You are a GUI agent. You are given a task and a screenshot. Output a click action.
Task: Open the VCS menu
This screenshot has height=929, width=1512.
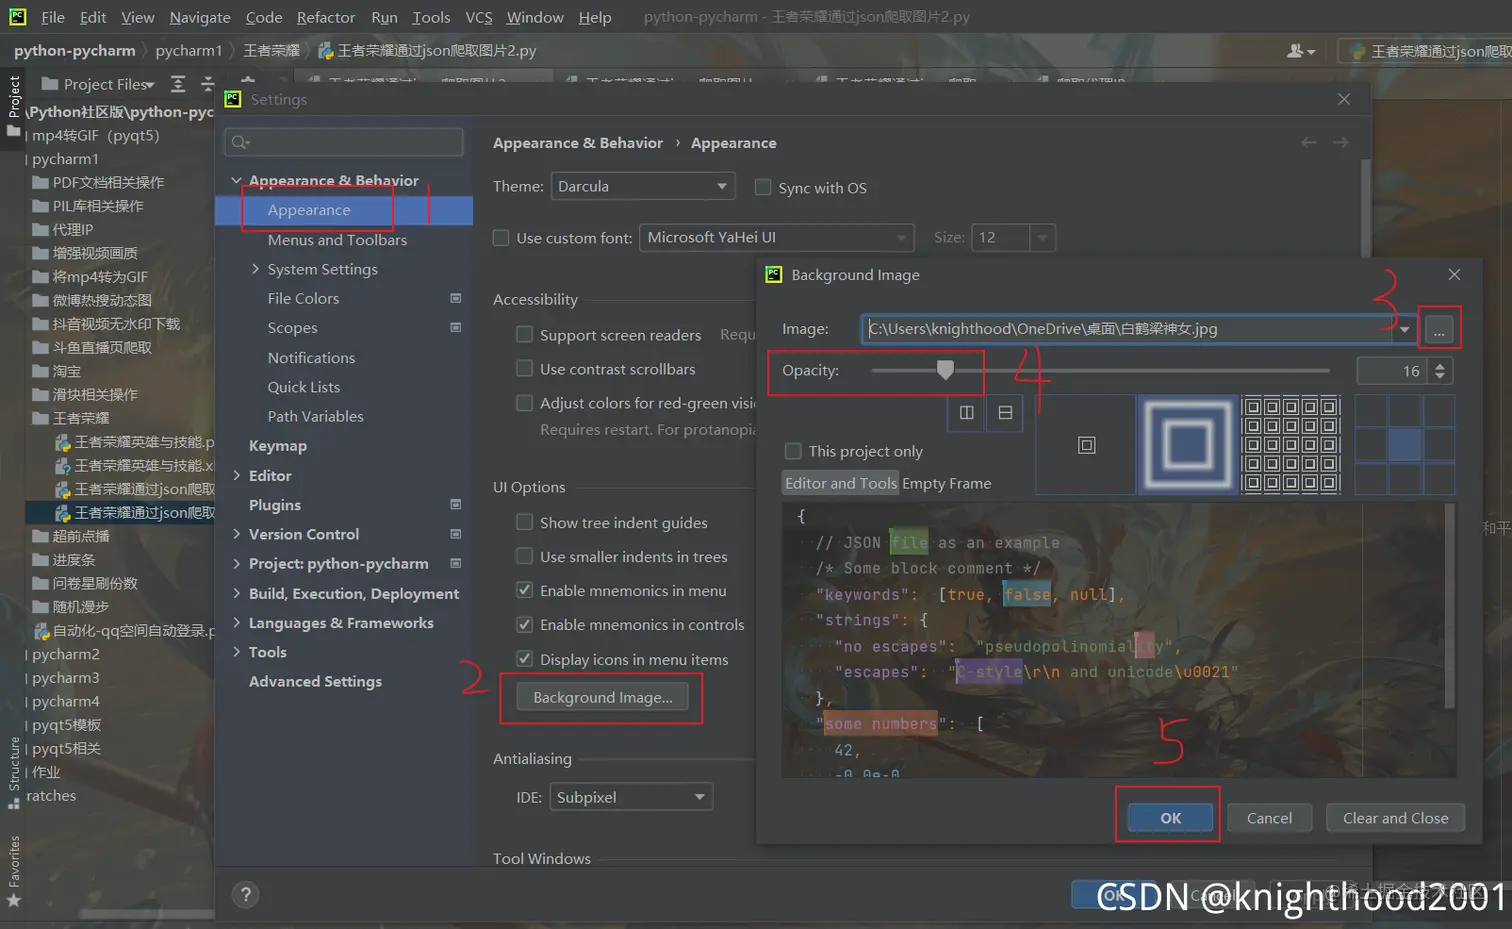pos(479,17)
